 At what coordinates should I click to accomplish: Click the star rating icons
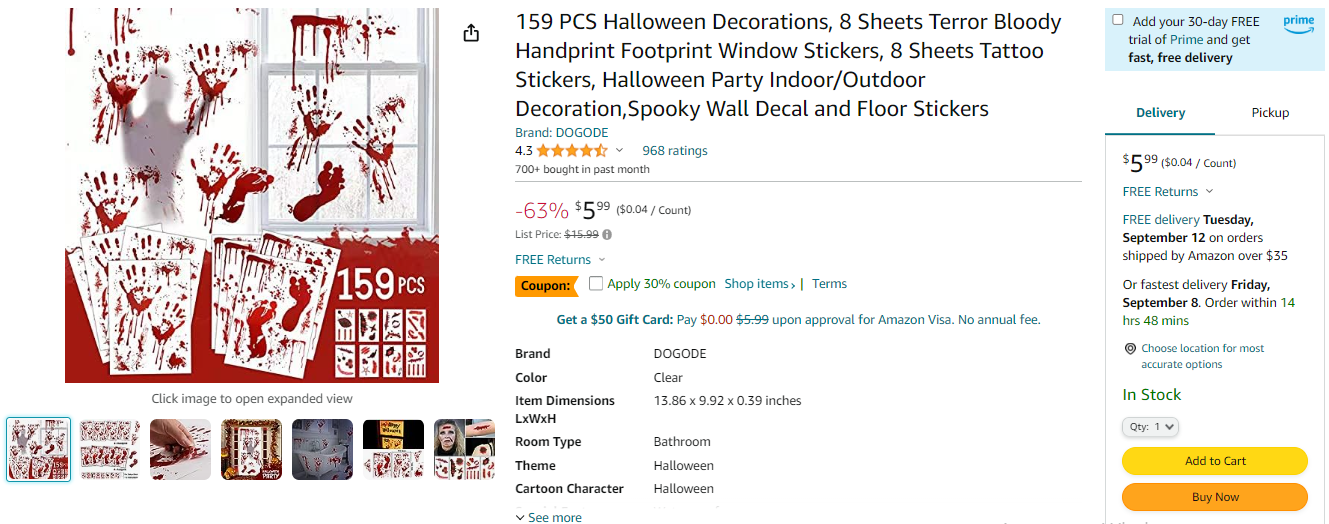point(571,151)
